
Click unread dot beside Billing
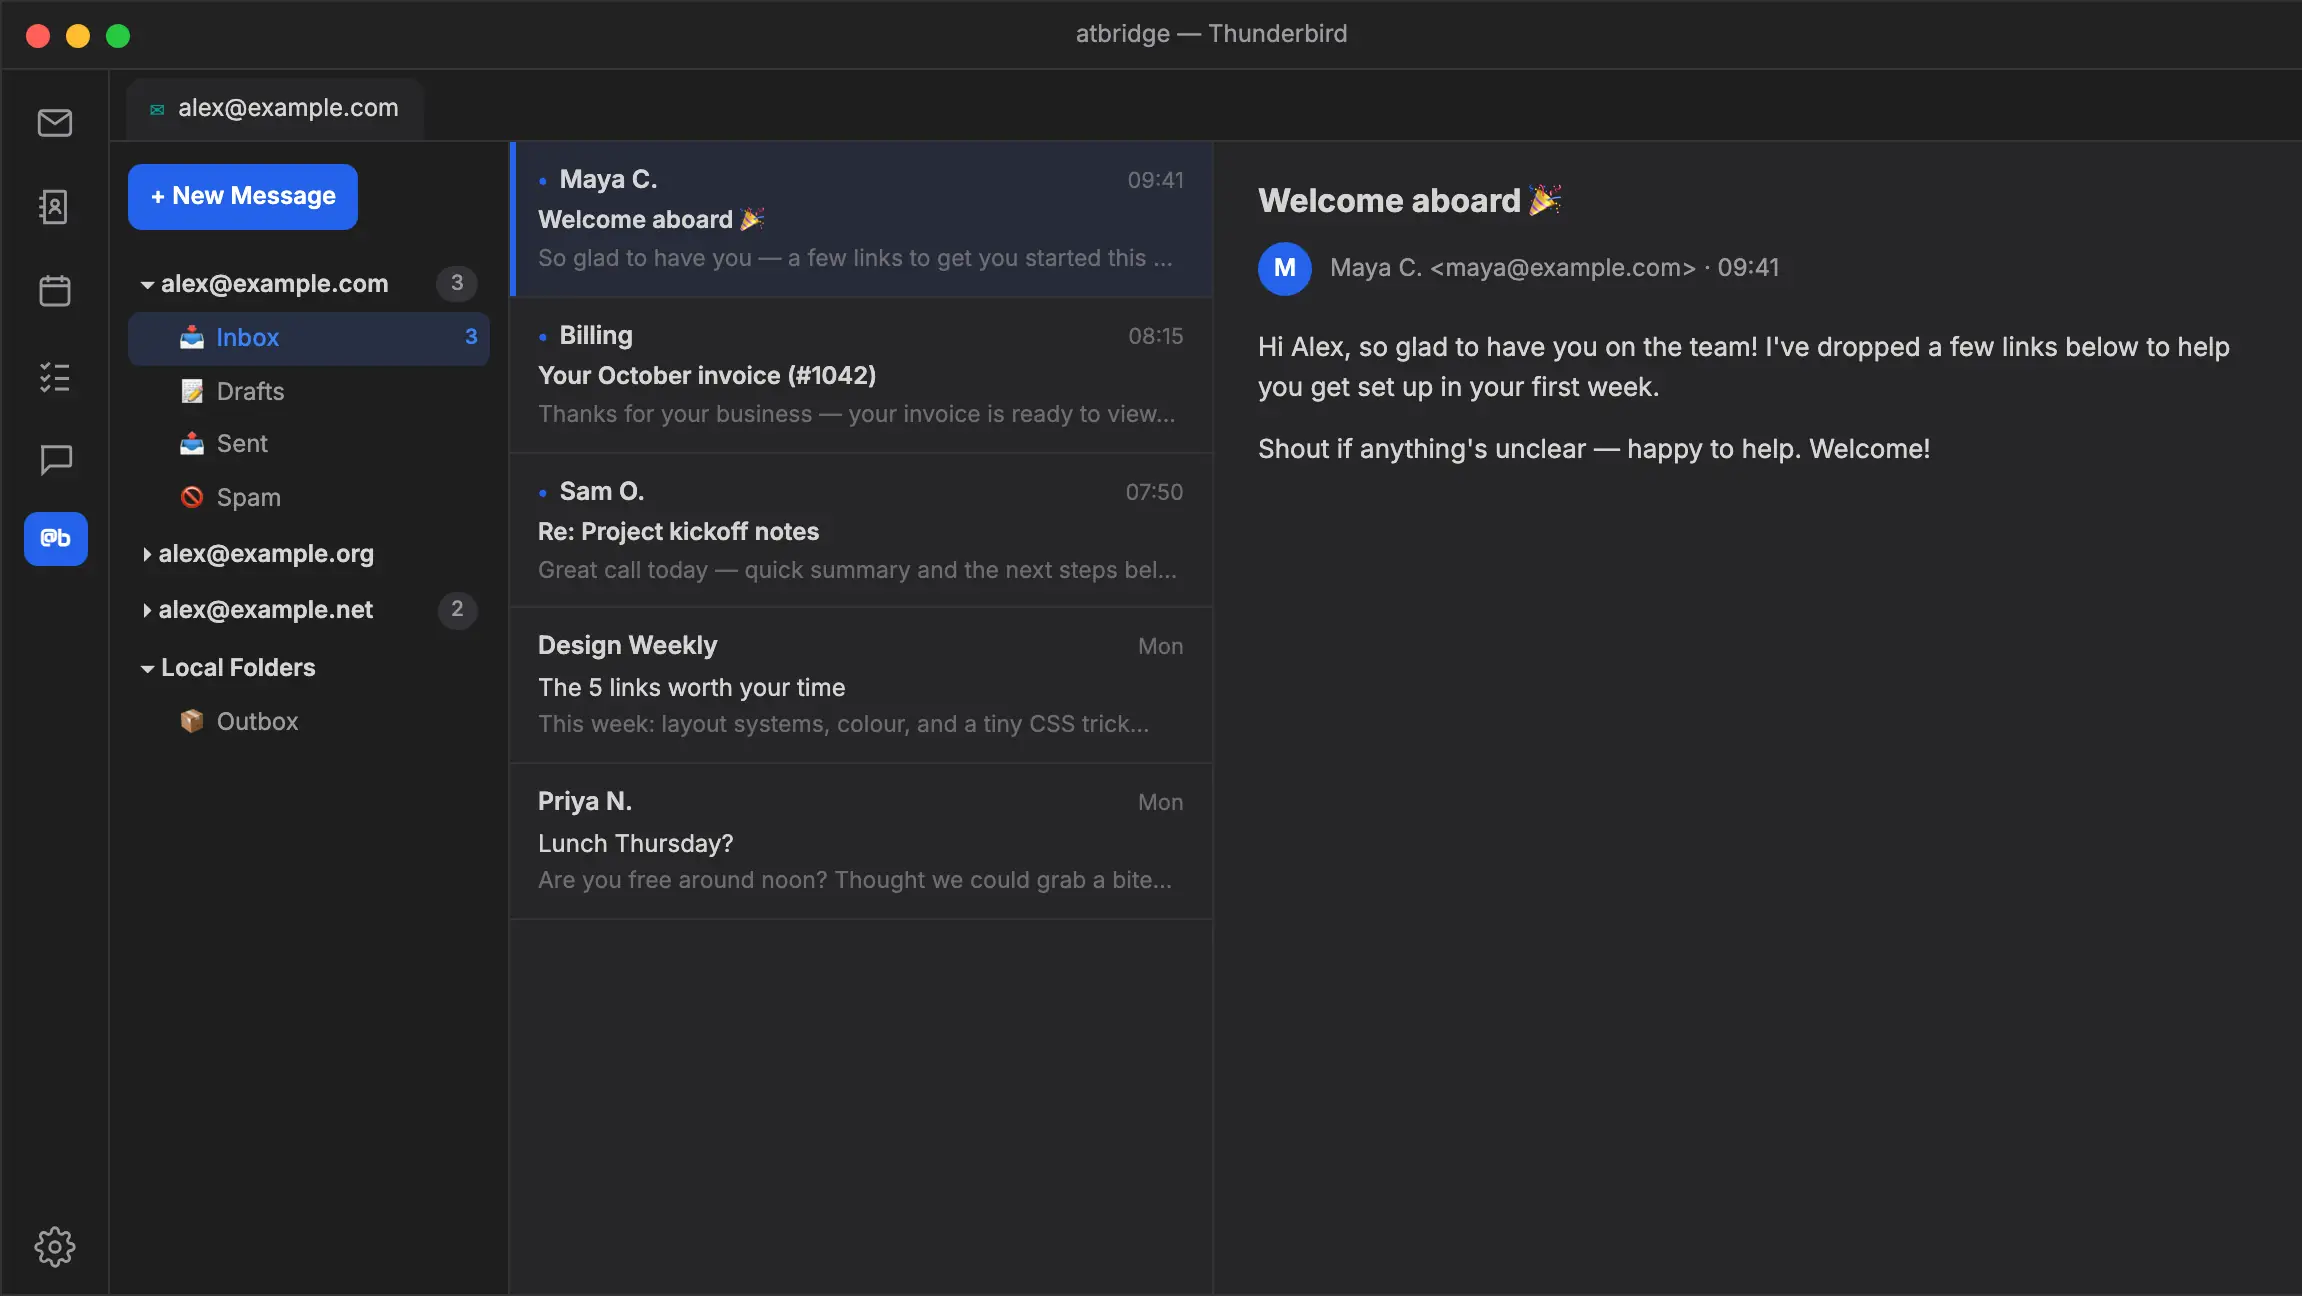coord(543,338)
